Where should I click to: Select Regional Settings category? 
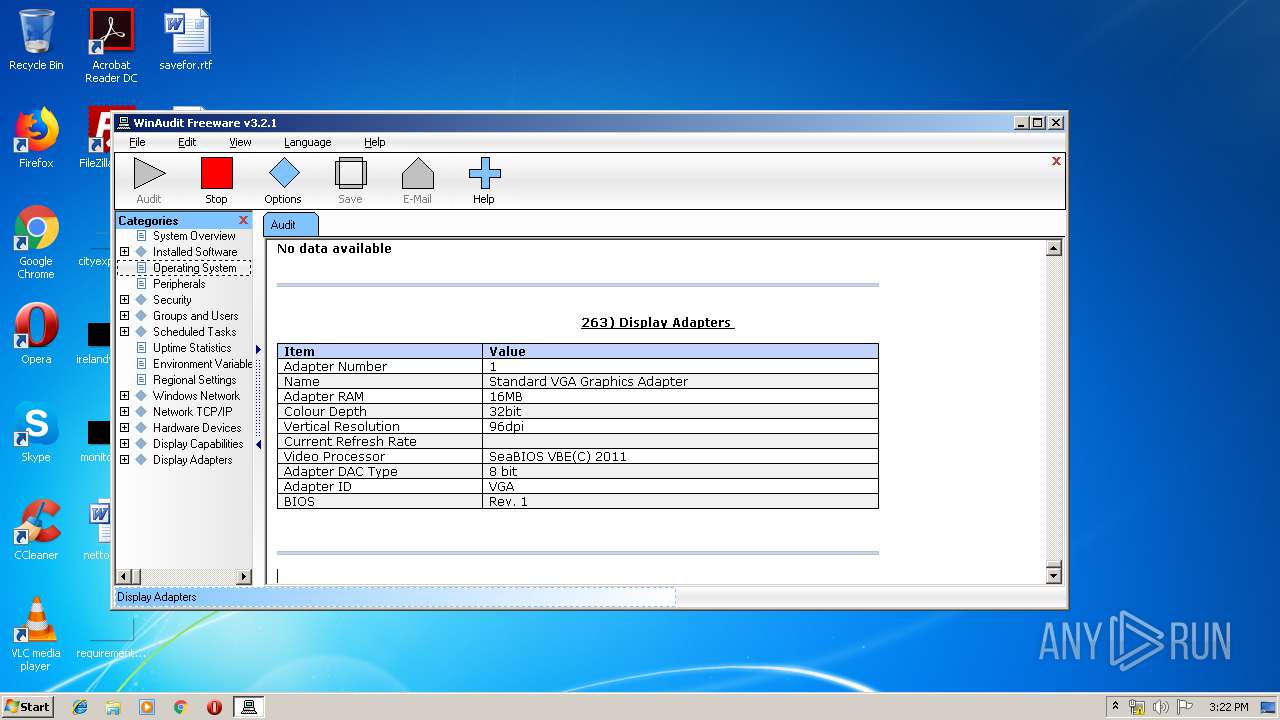194,380
